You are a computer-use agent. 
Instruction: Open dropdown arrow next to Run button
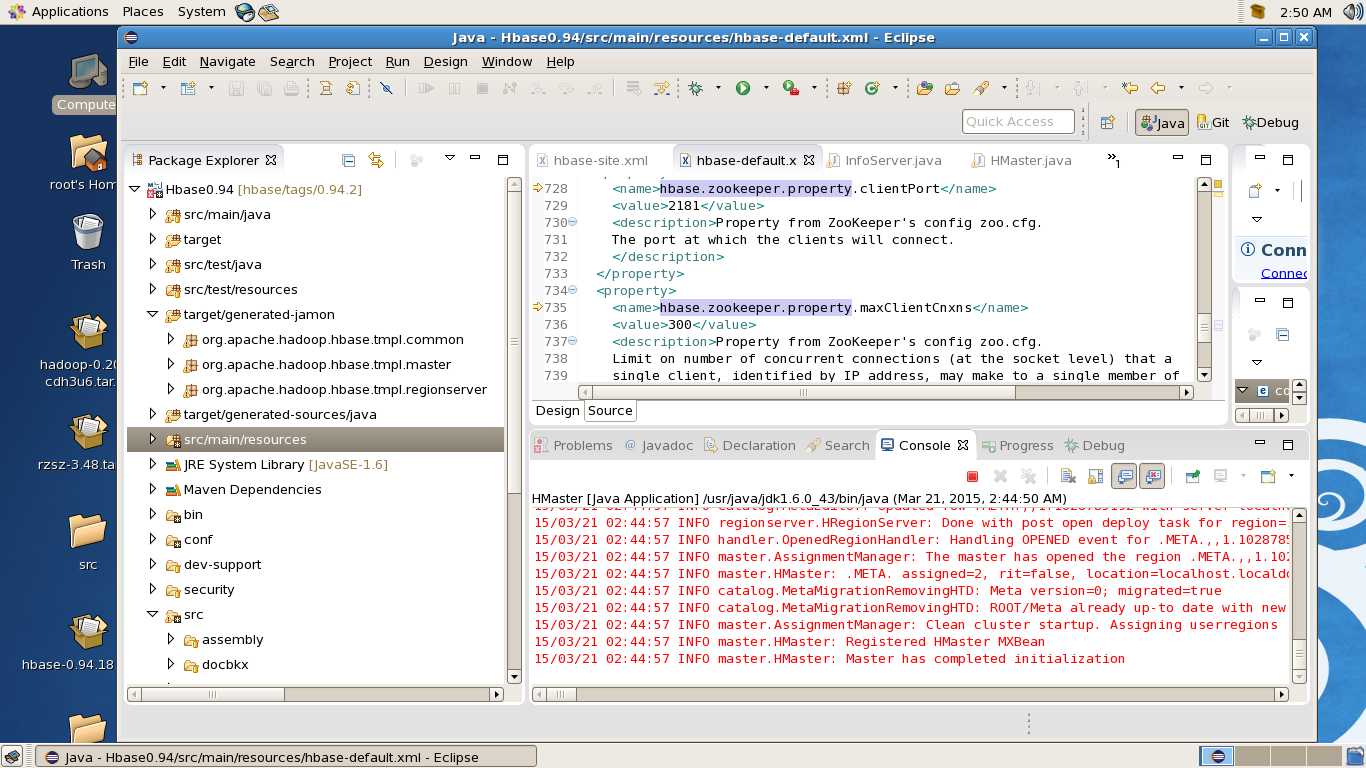[x=766, y=88]
